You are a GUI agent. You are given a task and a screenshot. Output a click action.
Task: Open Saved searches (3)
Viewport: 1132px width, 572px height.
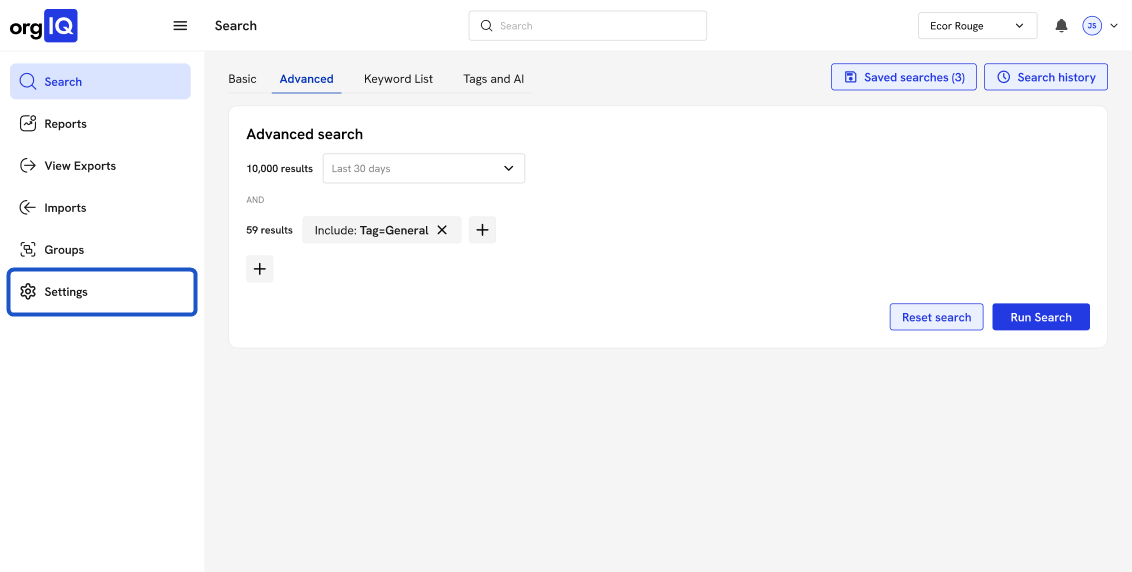click(x=904, y=77)
